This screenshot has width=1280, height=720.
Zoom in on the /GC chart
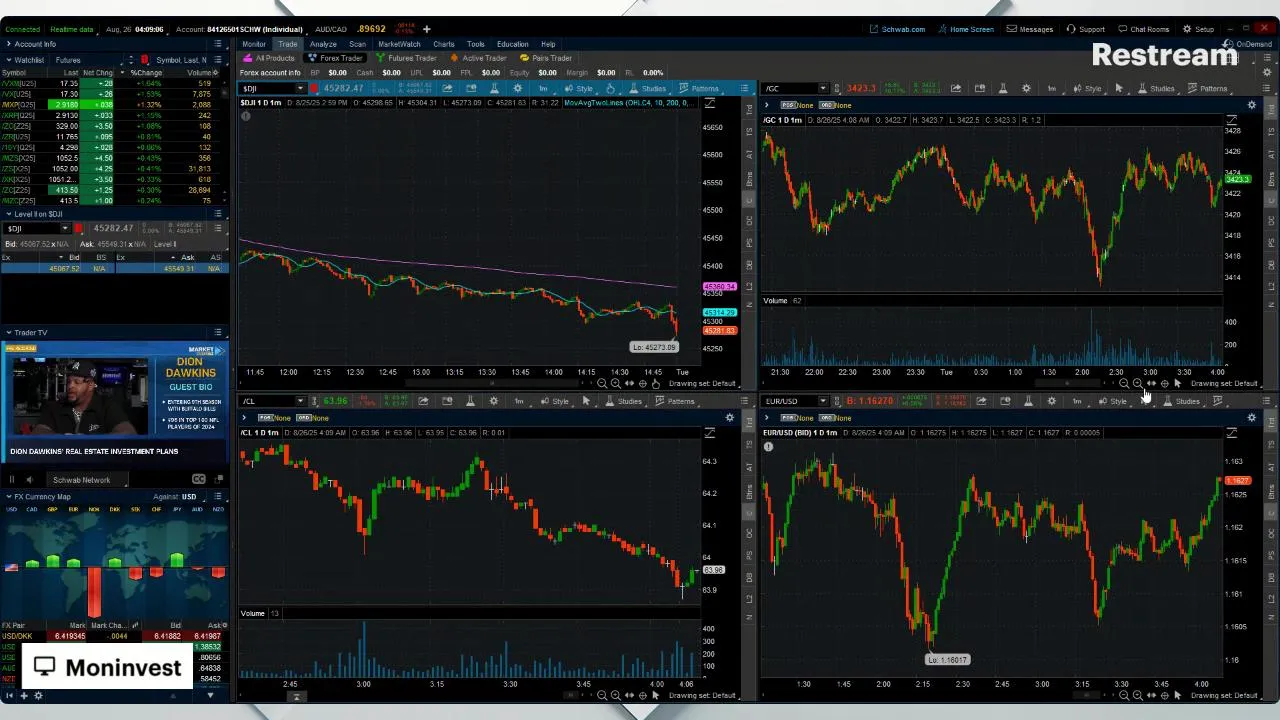(x=1137, y=383)
